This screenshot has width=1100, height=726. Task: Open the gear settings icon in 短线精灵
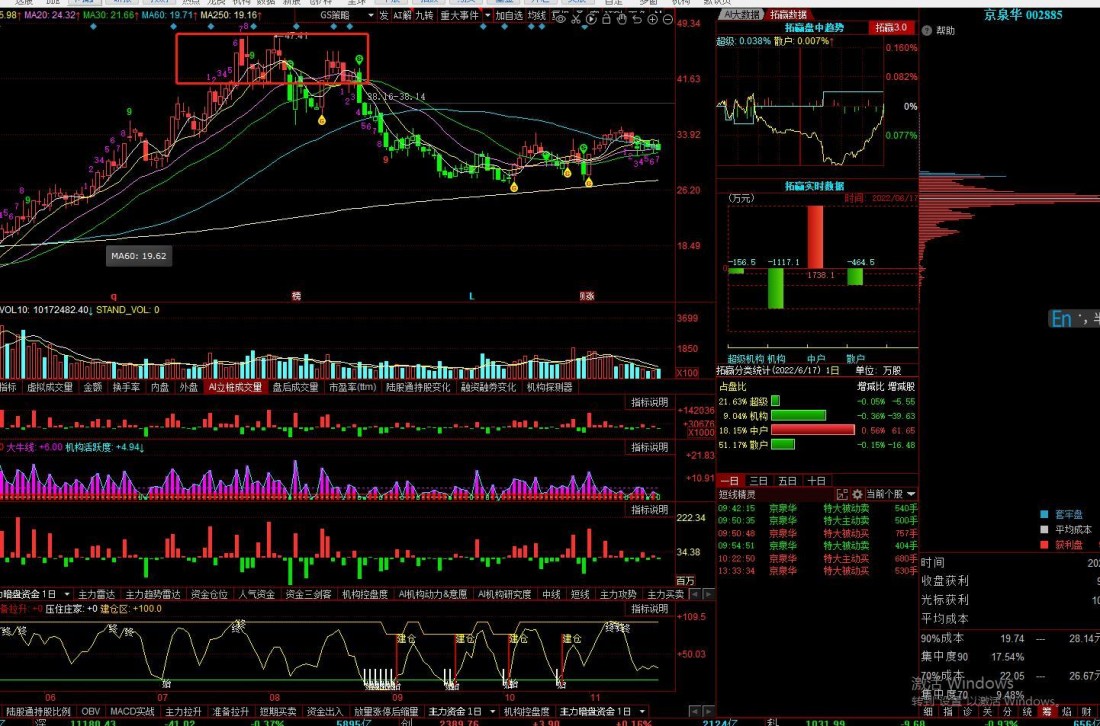tap(857, 495)
